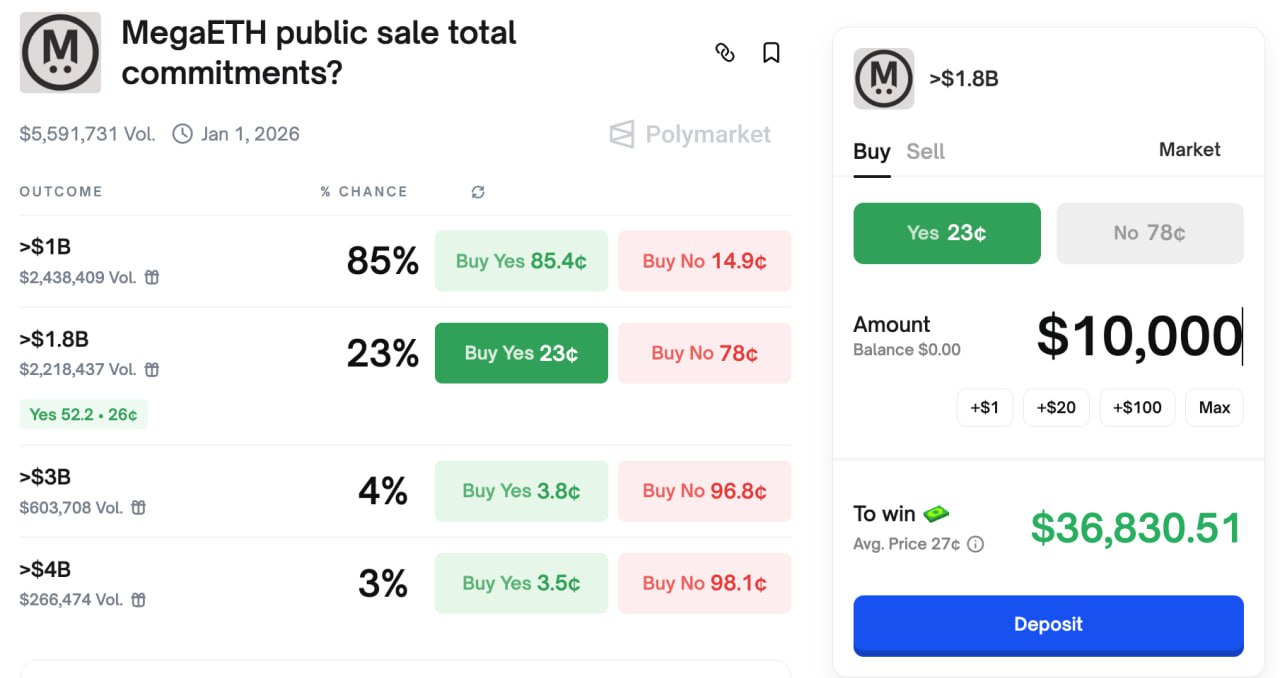Copy the market link icon

click(725, 53)
